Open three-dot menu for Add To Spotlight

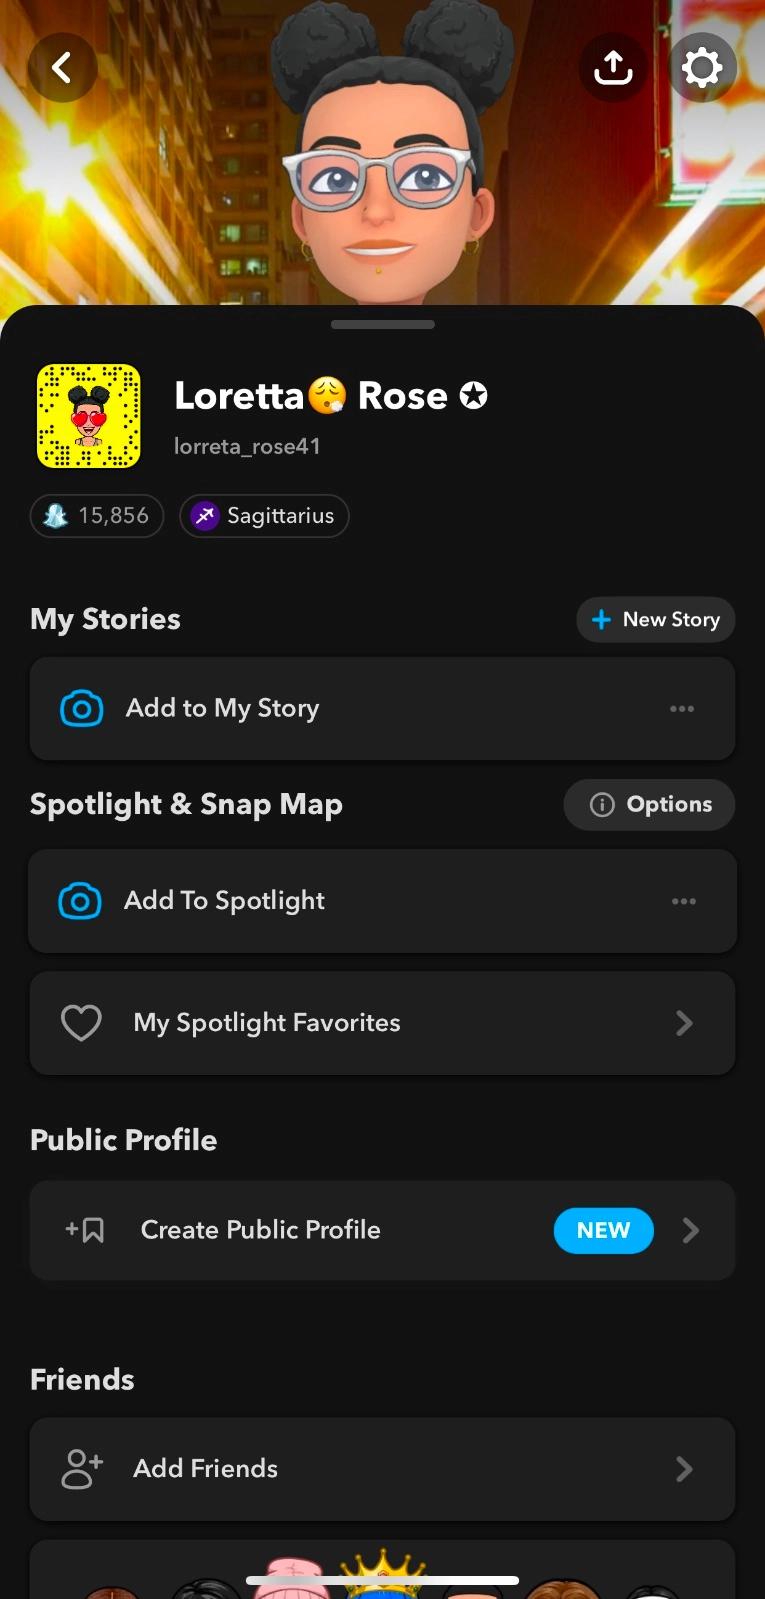(x=684, y=901)
